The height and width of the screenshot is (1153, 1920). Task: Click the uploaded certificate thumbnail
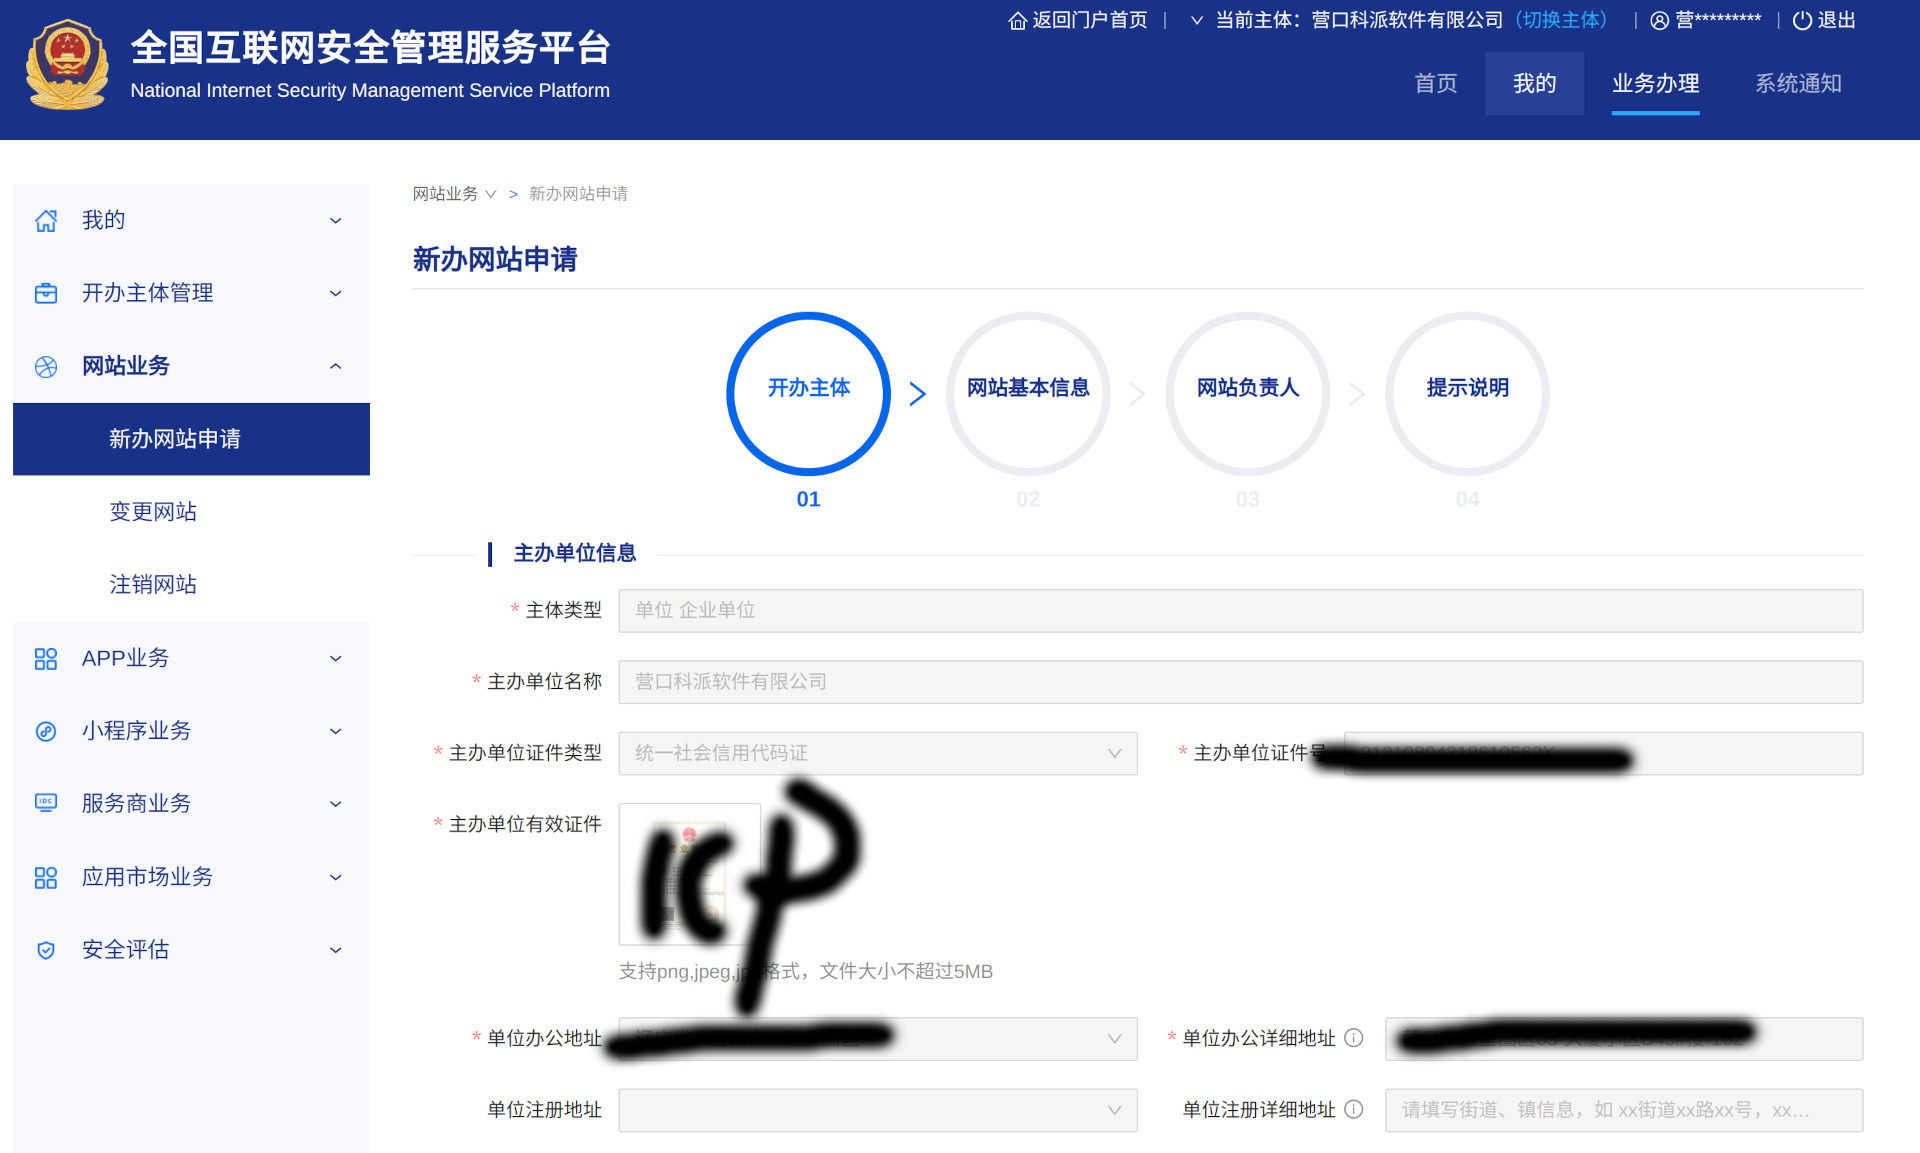pyautogui.click(x=690, y=873)
